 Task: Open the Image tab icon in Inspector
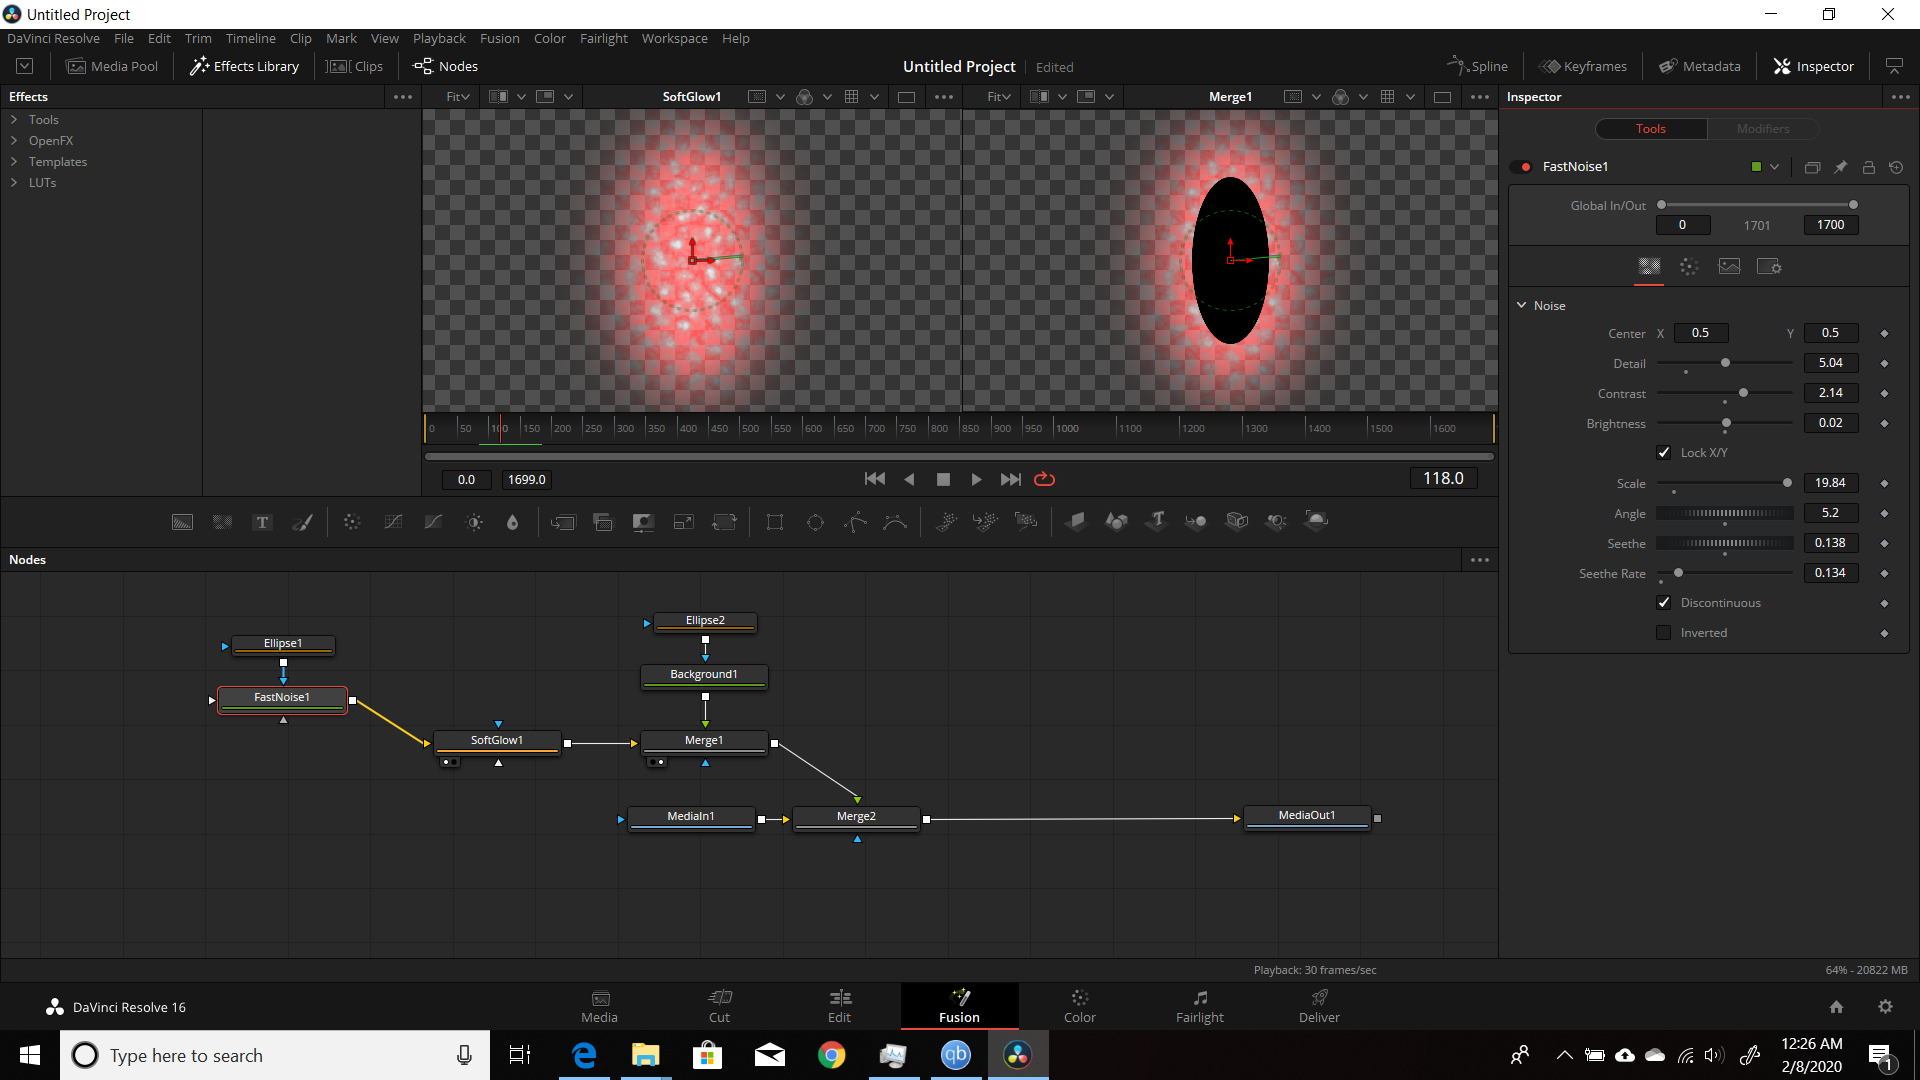coord(1729,267)
